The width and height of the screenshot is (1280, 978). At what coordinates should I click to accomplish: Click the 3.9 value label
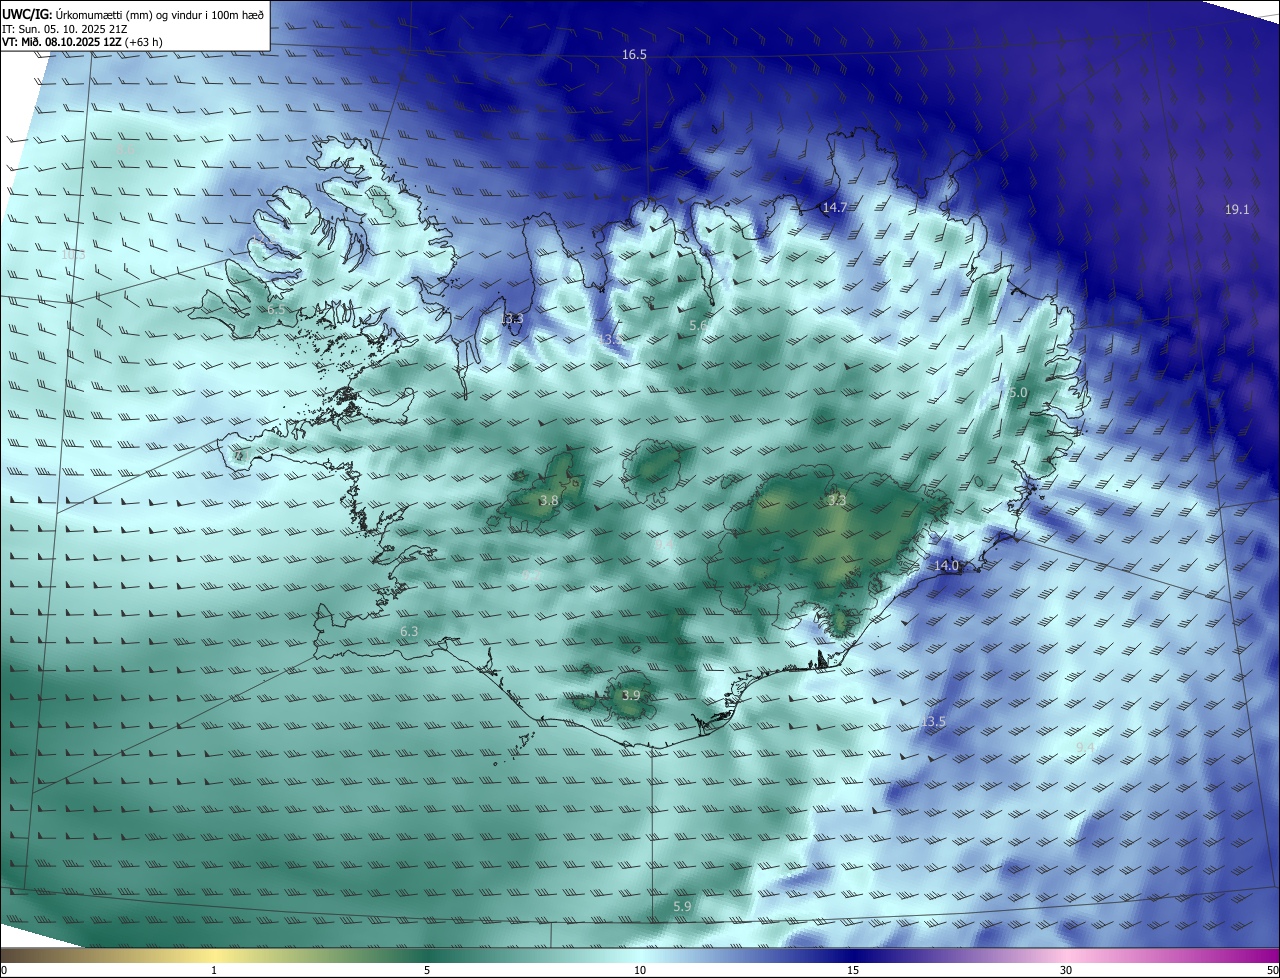(631, 696)
